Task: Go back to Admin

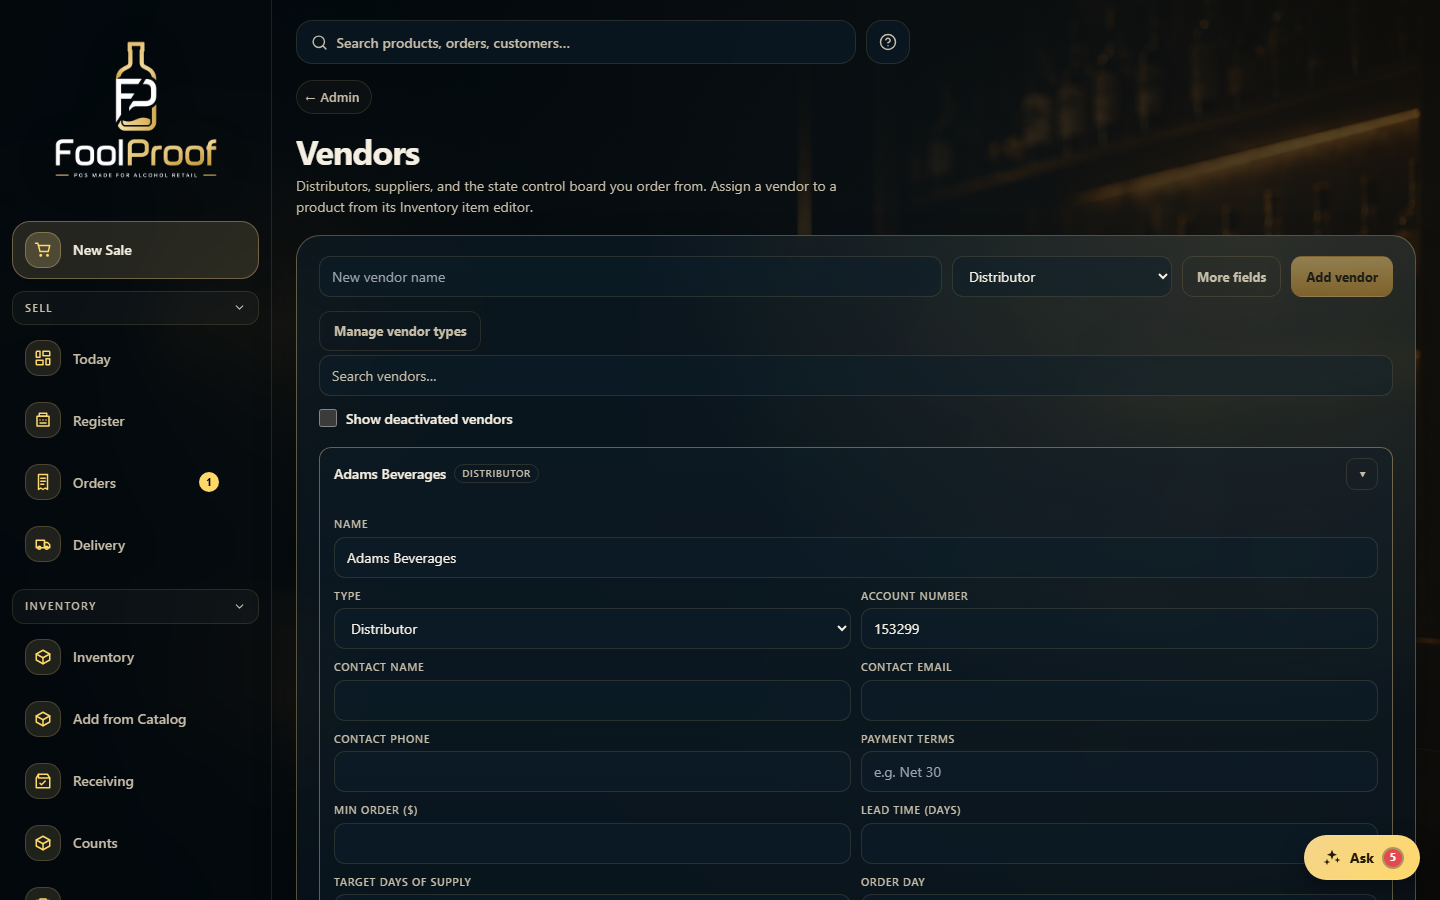Action: pos(334,97)
